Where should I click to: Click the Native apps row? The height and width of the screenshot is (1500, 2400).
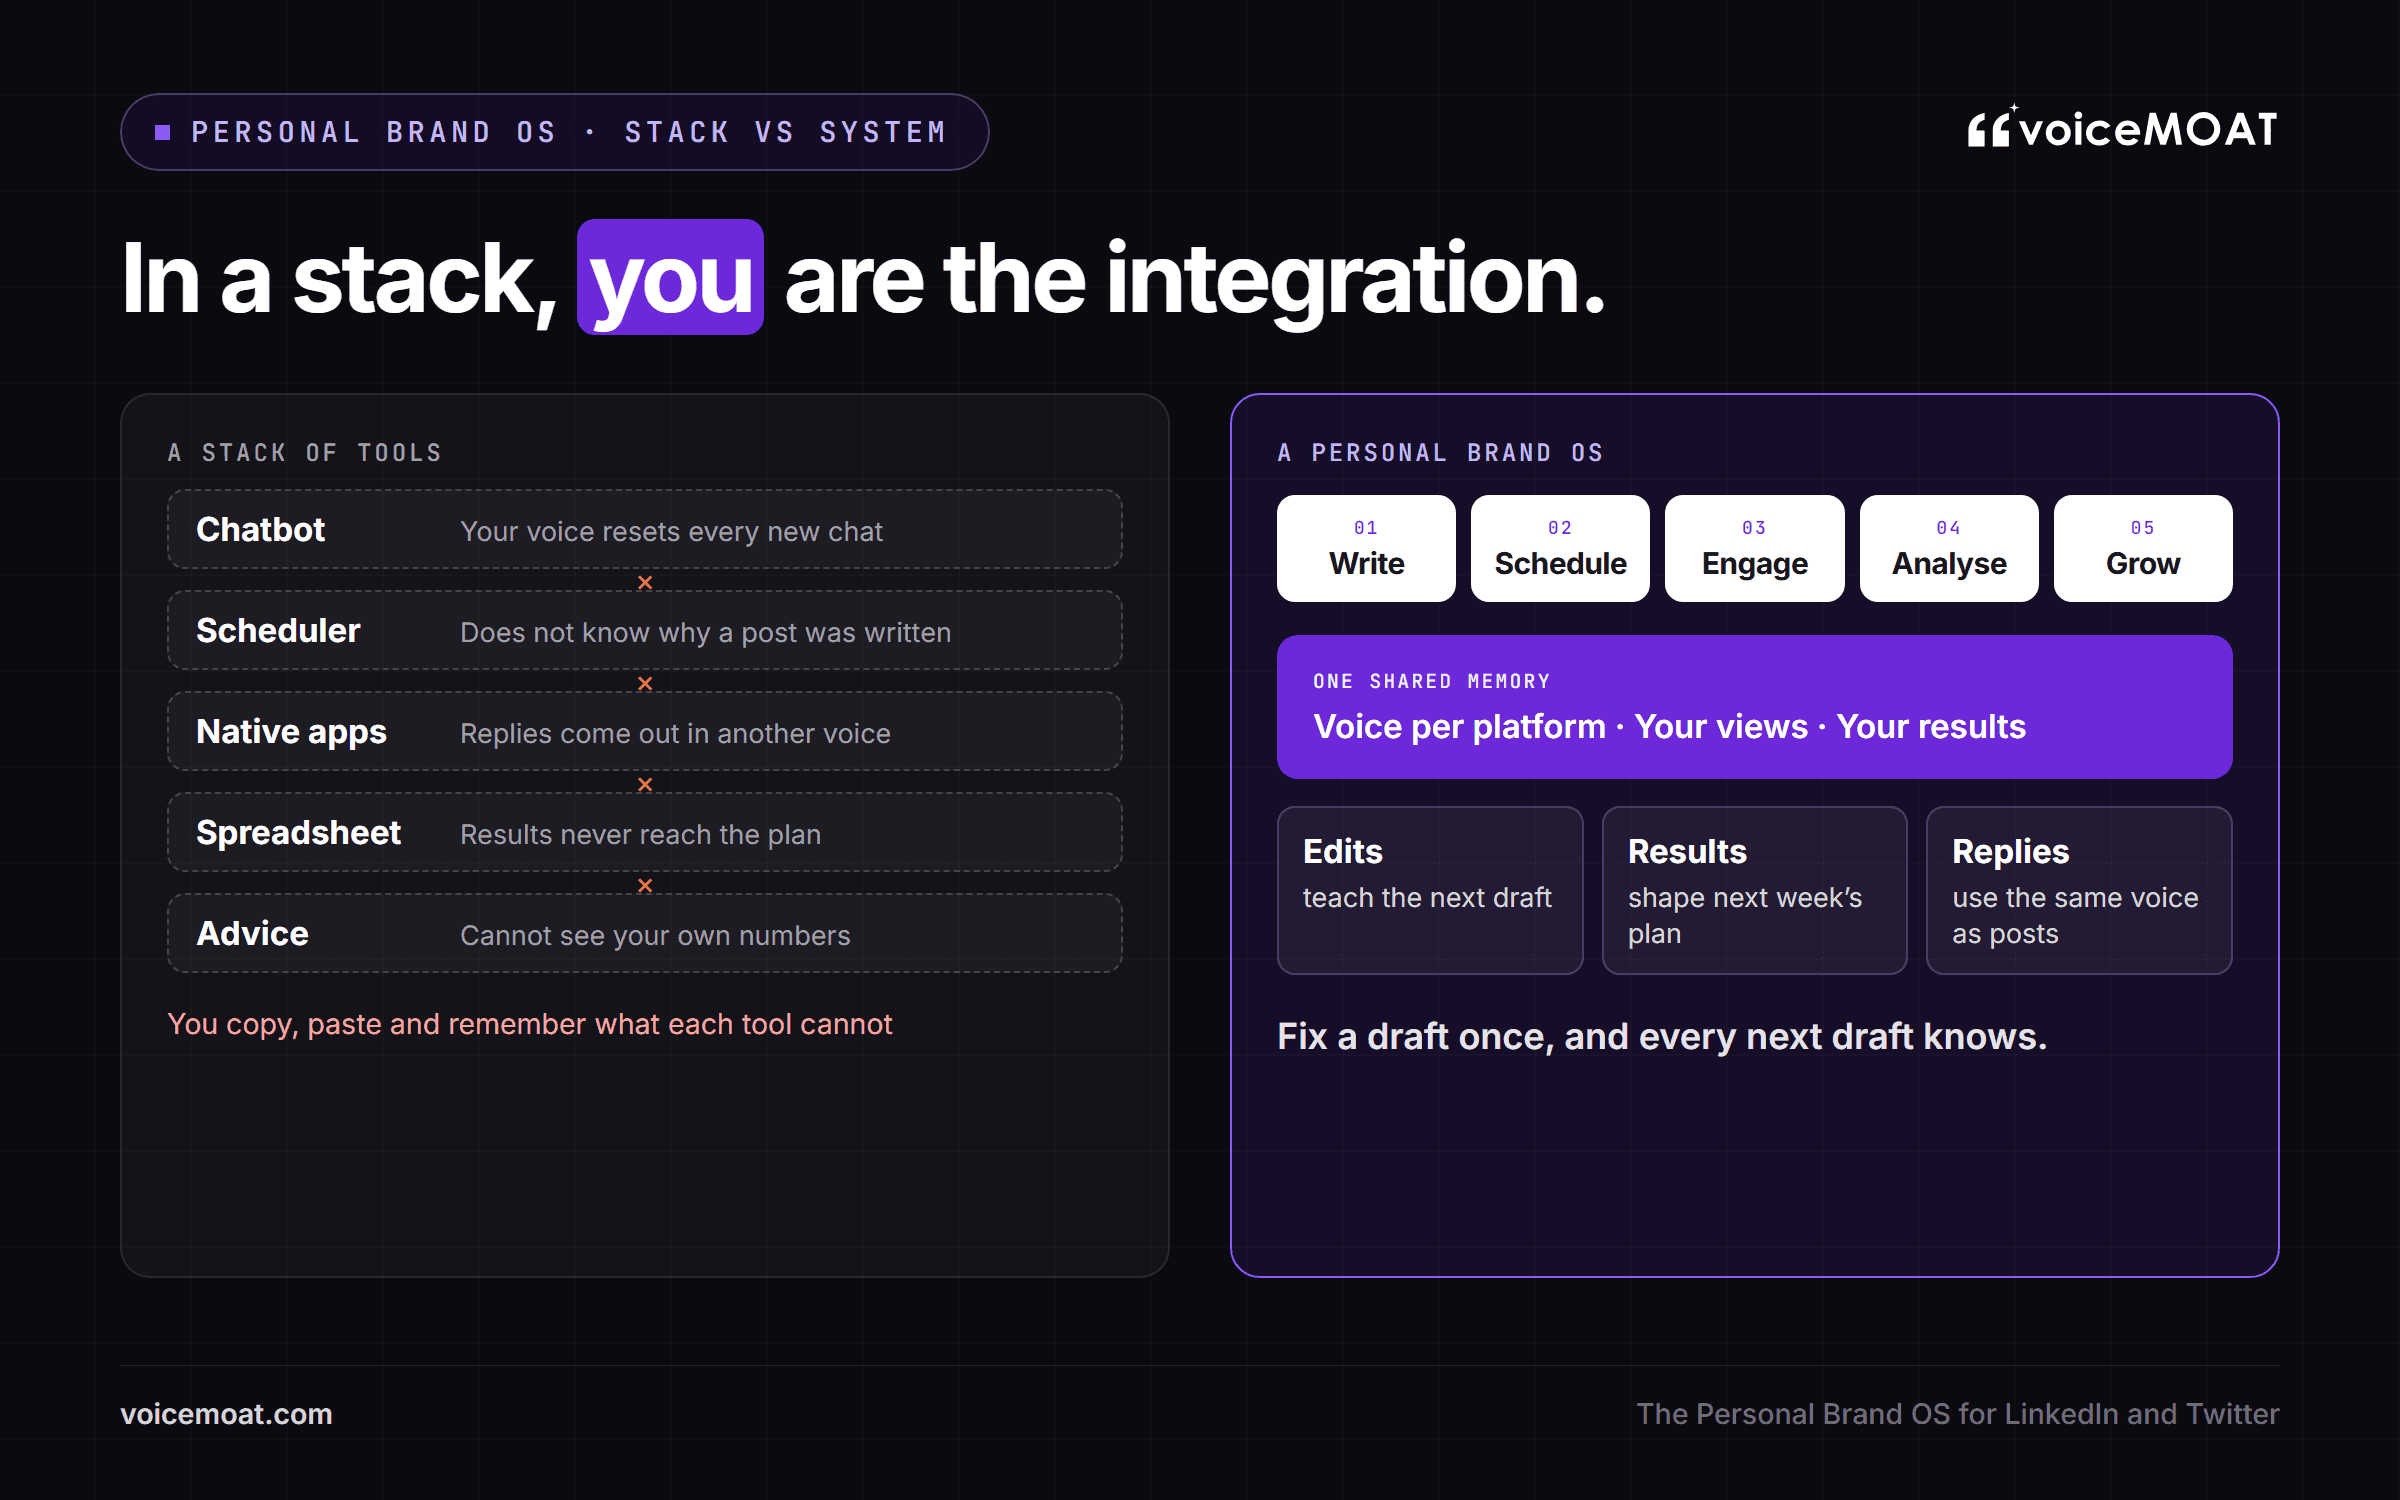pyautogui.click(x=645, y=731)
